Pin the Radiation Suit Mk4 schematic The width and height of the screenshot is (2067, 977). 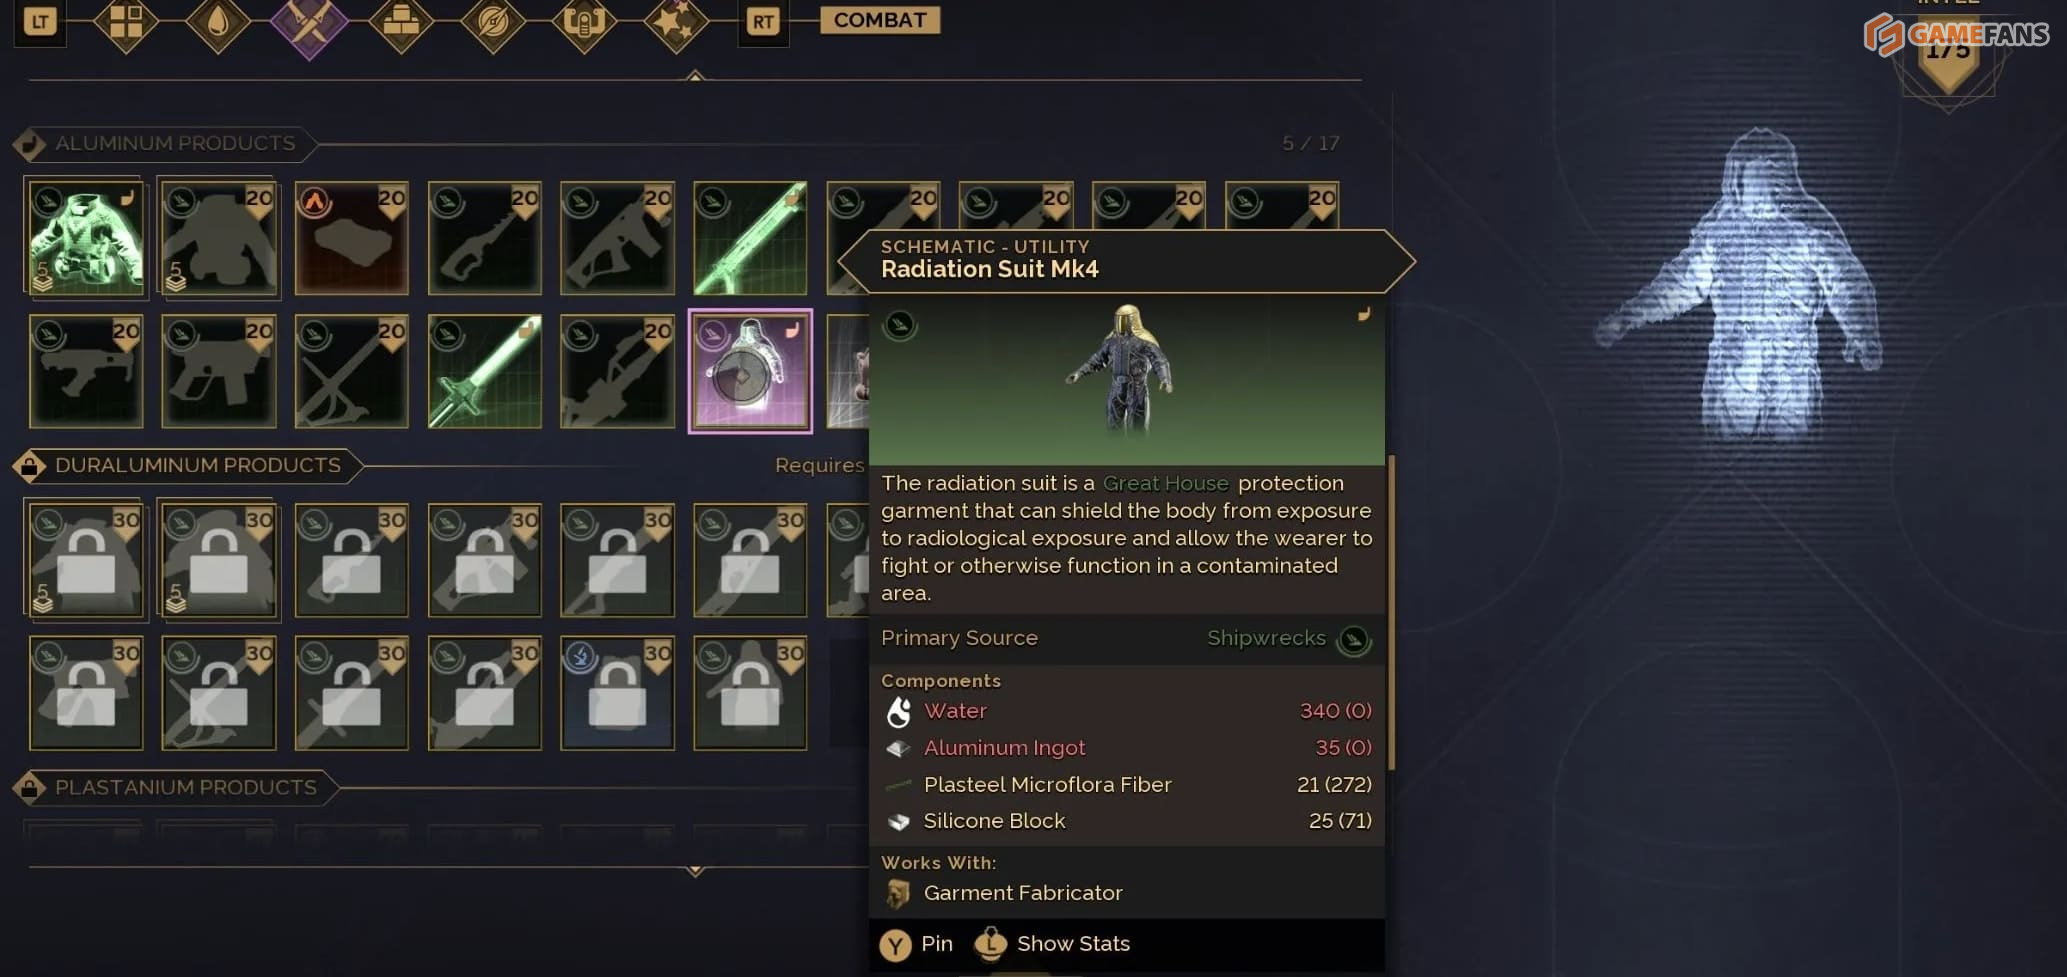[x=916, y=944]
